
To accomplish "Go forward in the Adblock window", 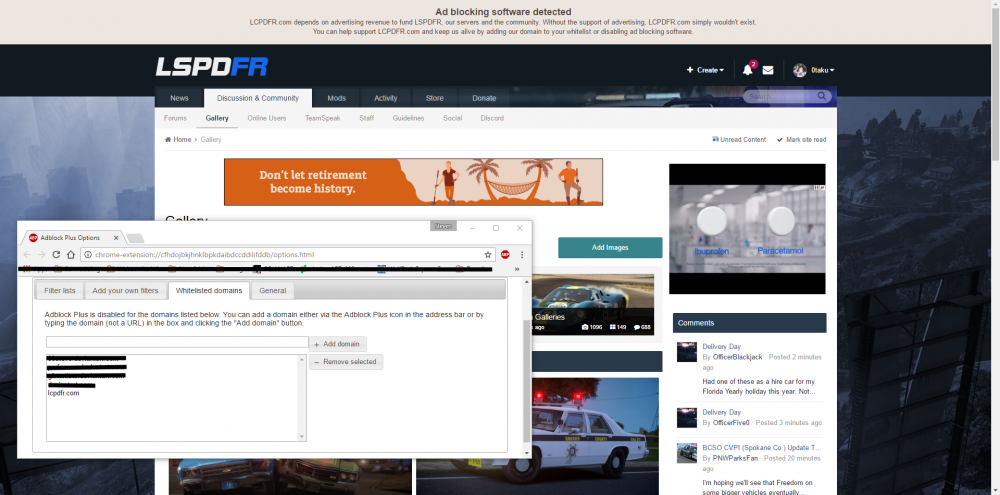I will (x=41, y=255).
